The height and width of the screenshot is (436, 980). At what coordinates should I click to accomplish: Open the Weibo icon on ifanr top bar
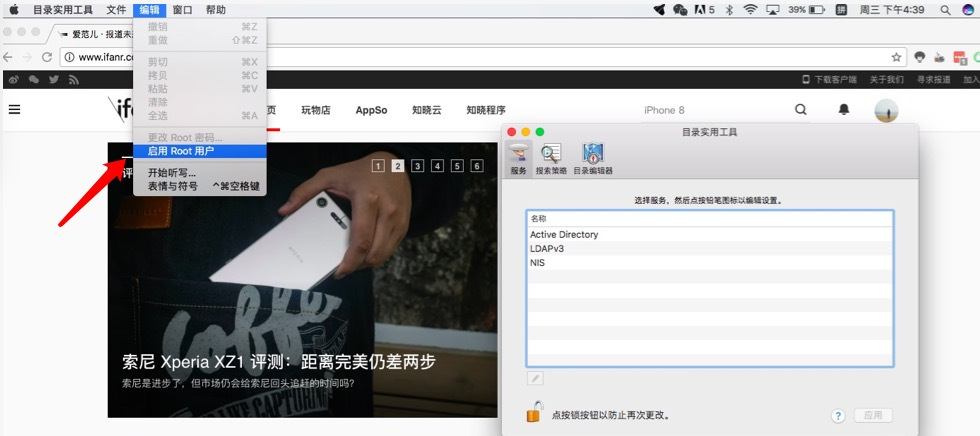pyautogui.click(x=14, y=79)
